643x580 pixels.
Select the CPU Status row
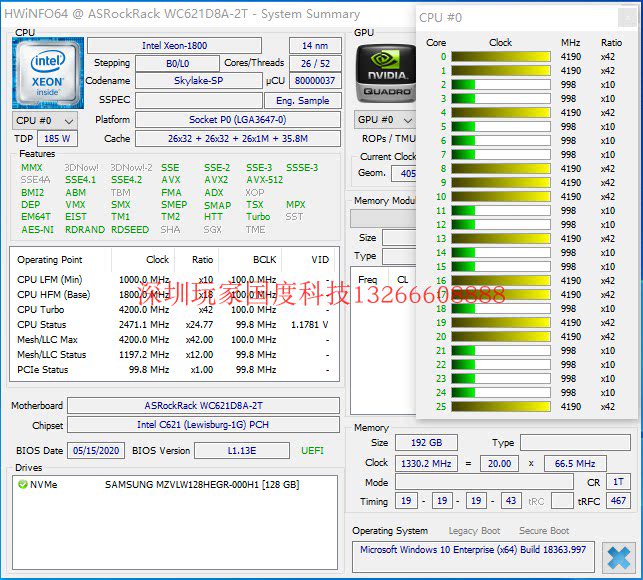pyautogui.click(x=174, y=324)
